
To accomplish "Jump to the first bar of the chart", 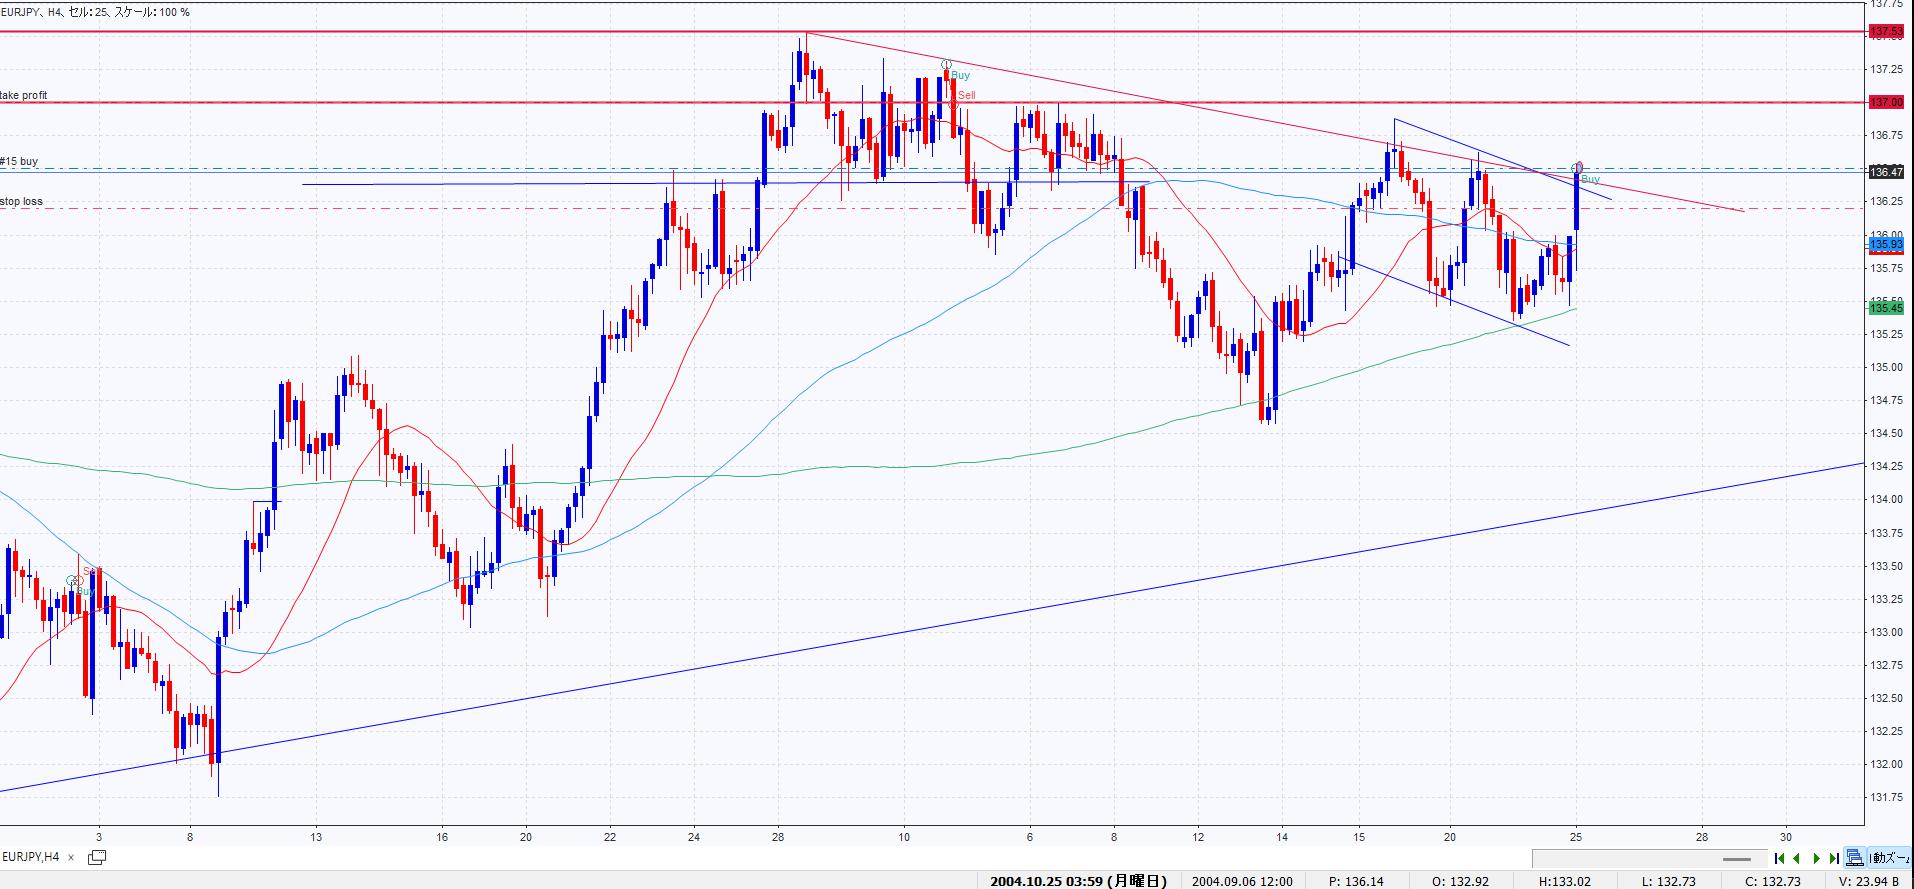I will point(1780,858).
